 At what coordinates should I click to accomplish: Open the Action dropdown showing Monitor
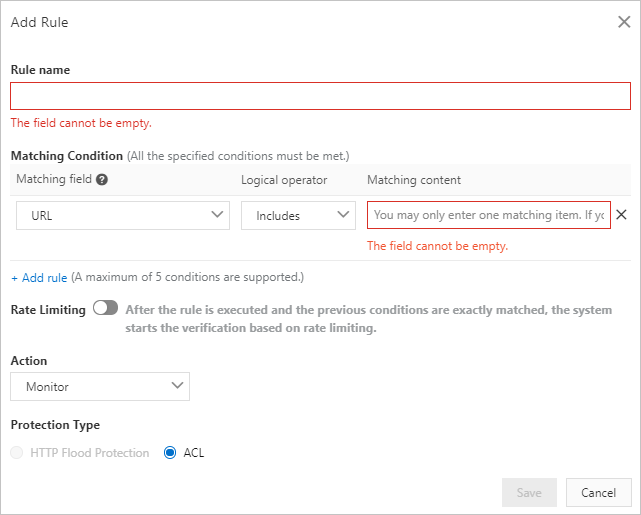pos(100,386)
